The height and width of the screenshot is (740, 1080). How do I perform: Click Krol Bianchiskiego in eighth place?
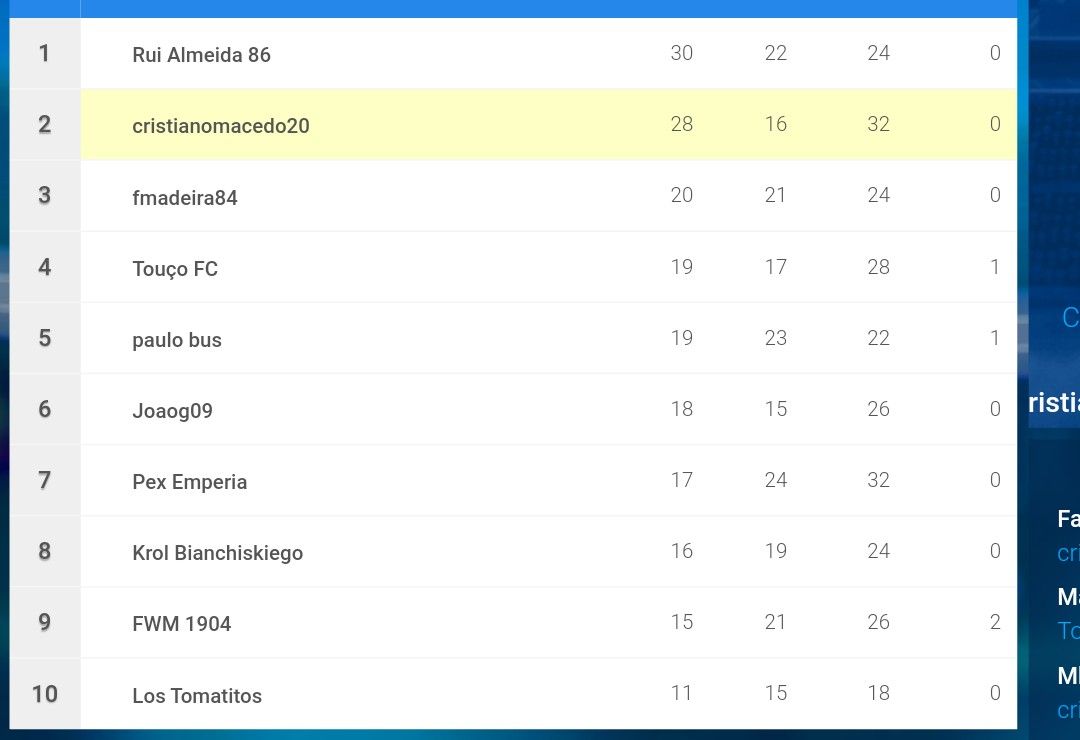click(218, 553)
